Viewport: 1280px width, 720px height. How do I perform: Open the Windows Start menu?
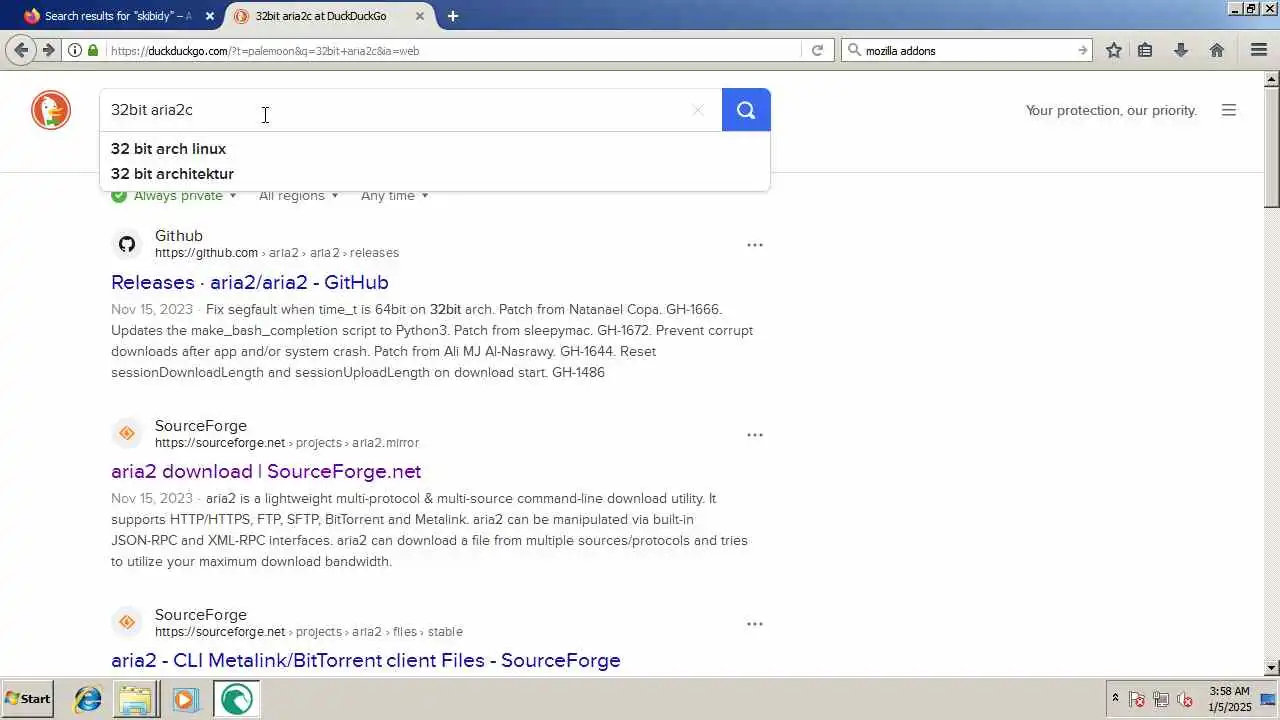pyautogui.click(x=28, y=699)
